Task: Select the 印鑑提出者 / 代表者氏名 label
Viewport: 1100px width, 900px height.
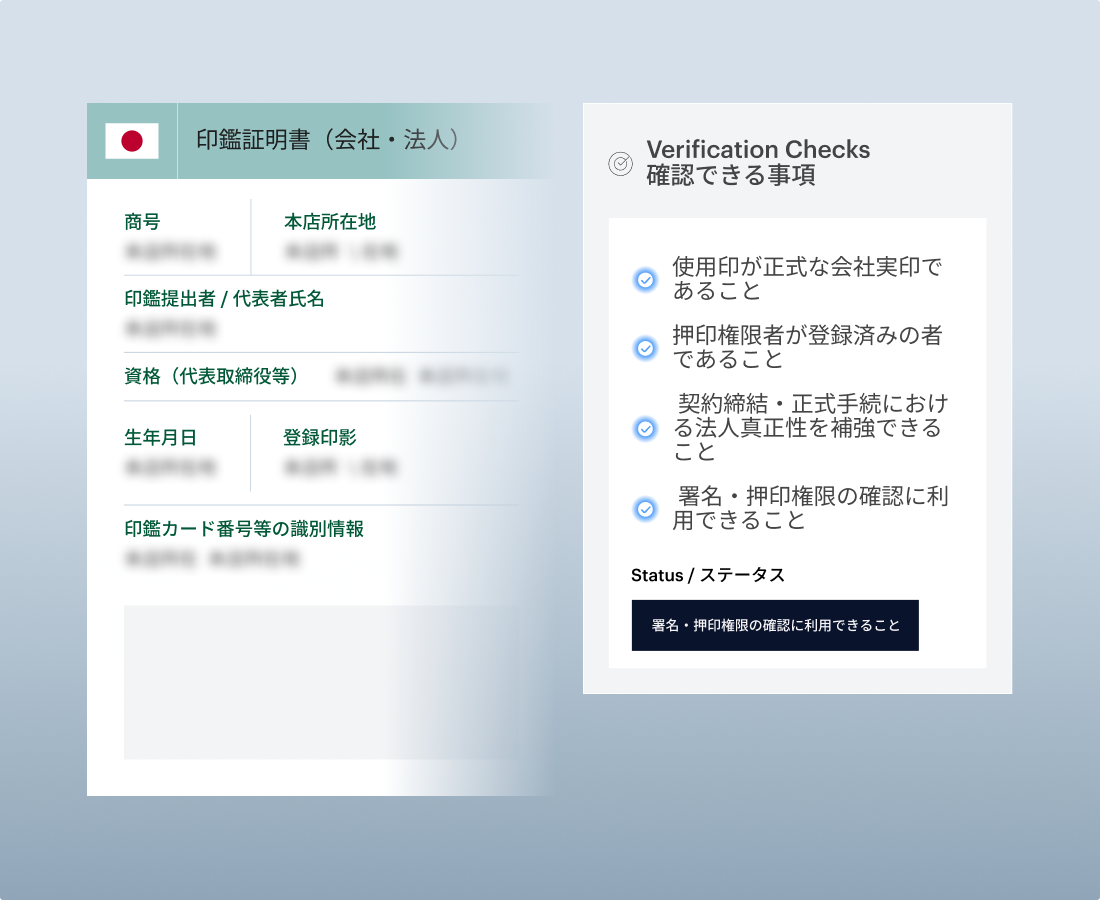Action: [224, 299]
